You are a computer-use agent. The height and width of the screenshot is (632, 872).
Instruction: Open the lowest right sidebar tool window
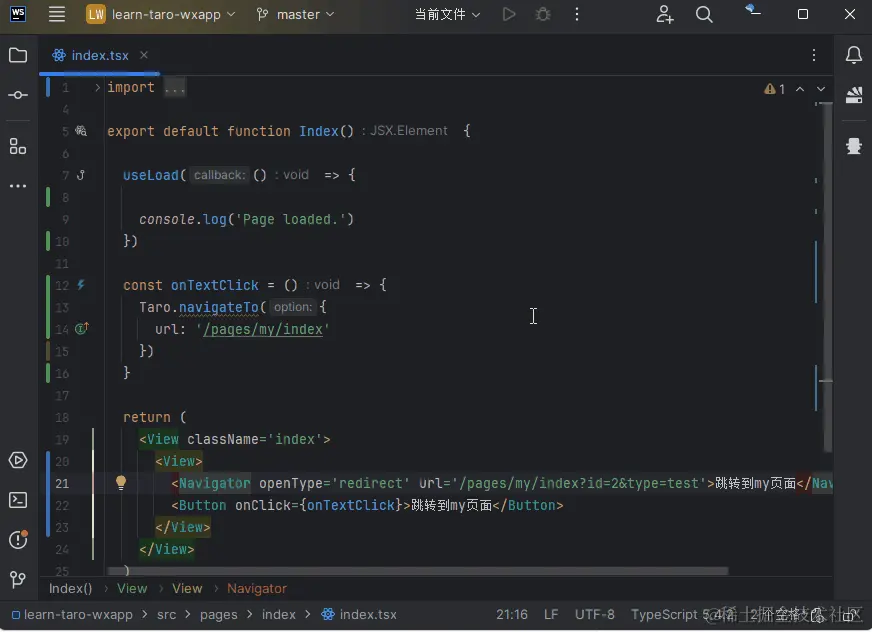(x=854, y=146)
